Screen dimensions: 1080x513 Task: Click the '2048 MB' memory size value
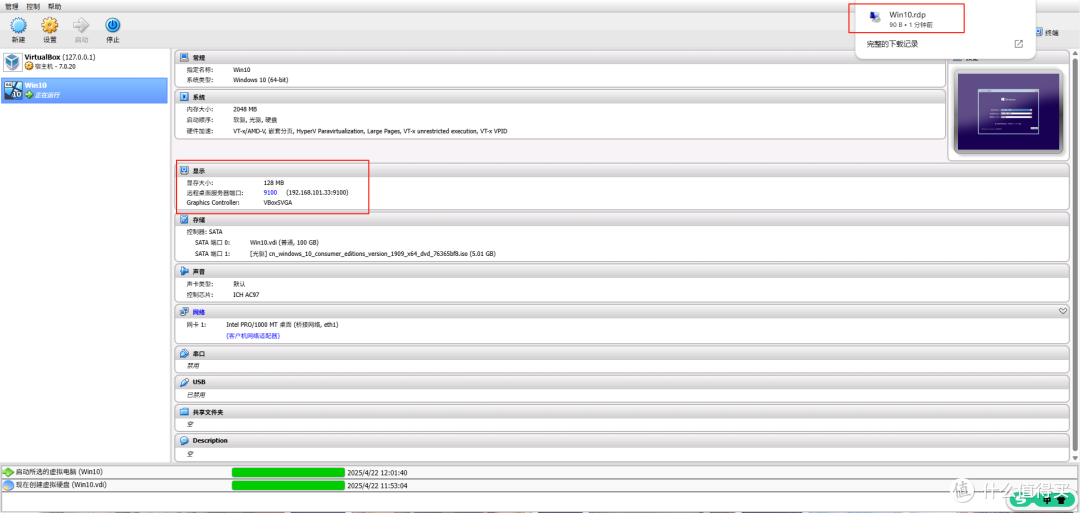point(246,109)
